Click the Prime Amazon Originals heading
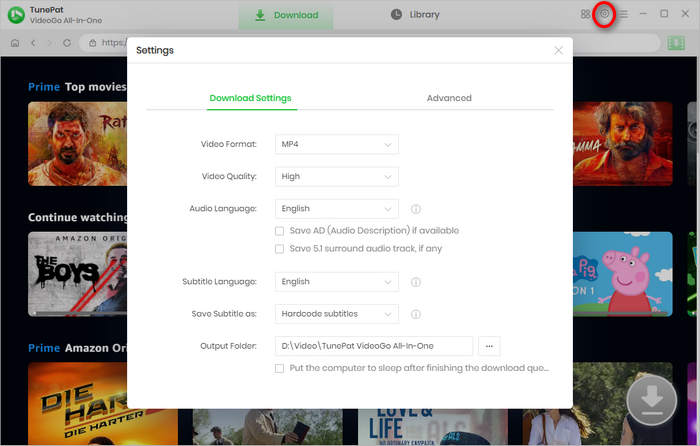Screen dimensions: 700x446 pos(78,348)
